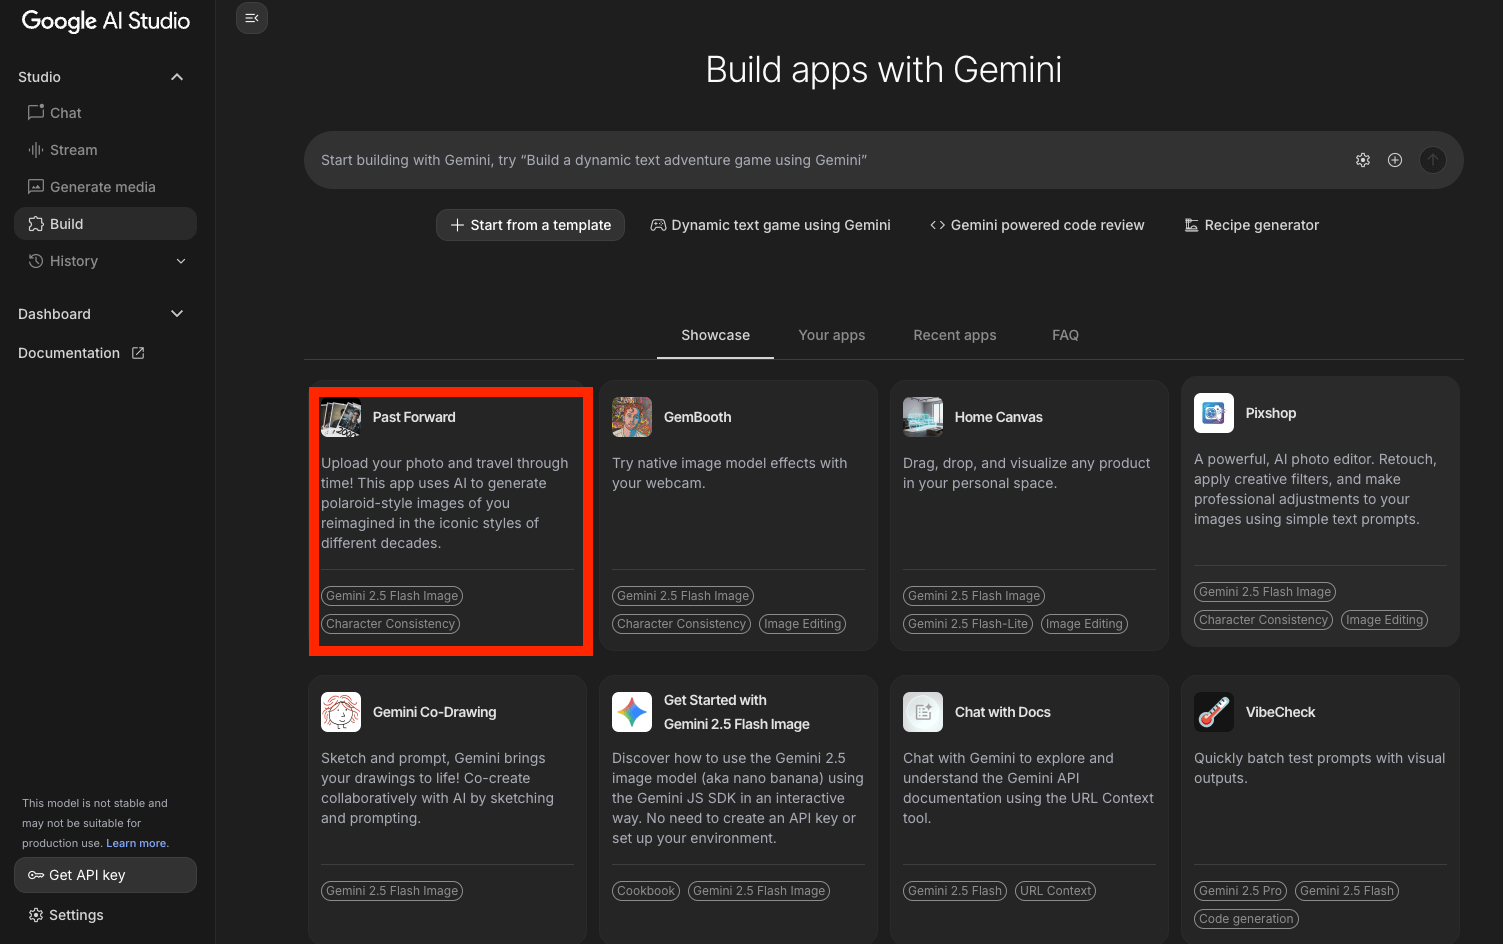Click Character Consistency tag on Pixshop card
The image size is (1503, 944).
(1264, 620)
